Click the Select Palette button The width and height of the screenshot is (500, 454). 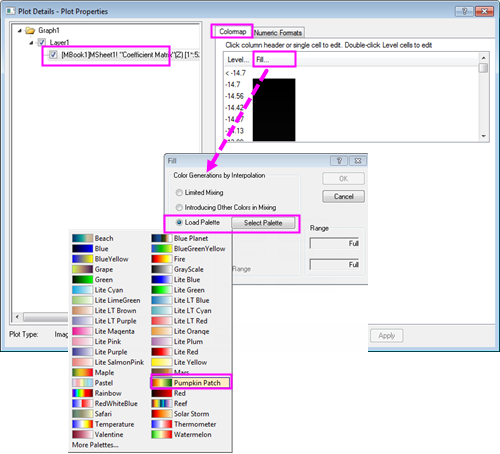[x=263, y=223]
